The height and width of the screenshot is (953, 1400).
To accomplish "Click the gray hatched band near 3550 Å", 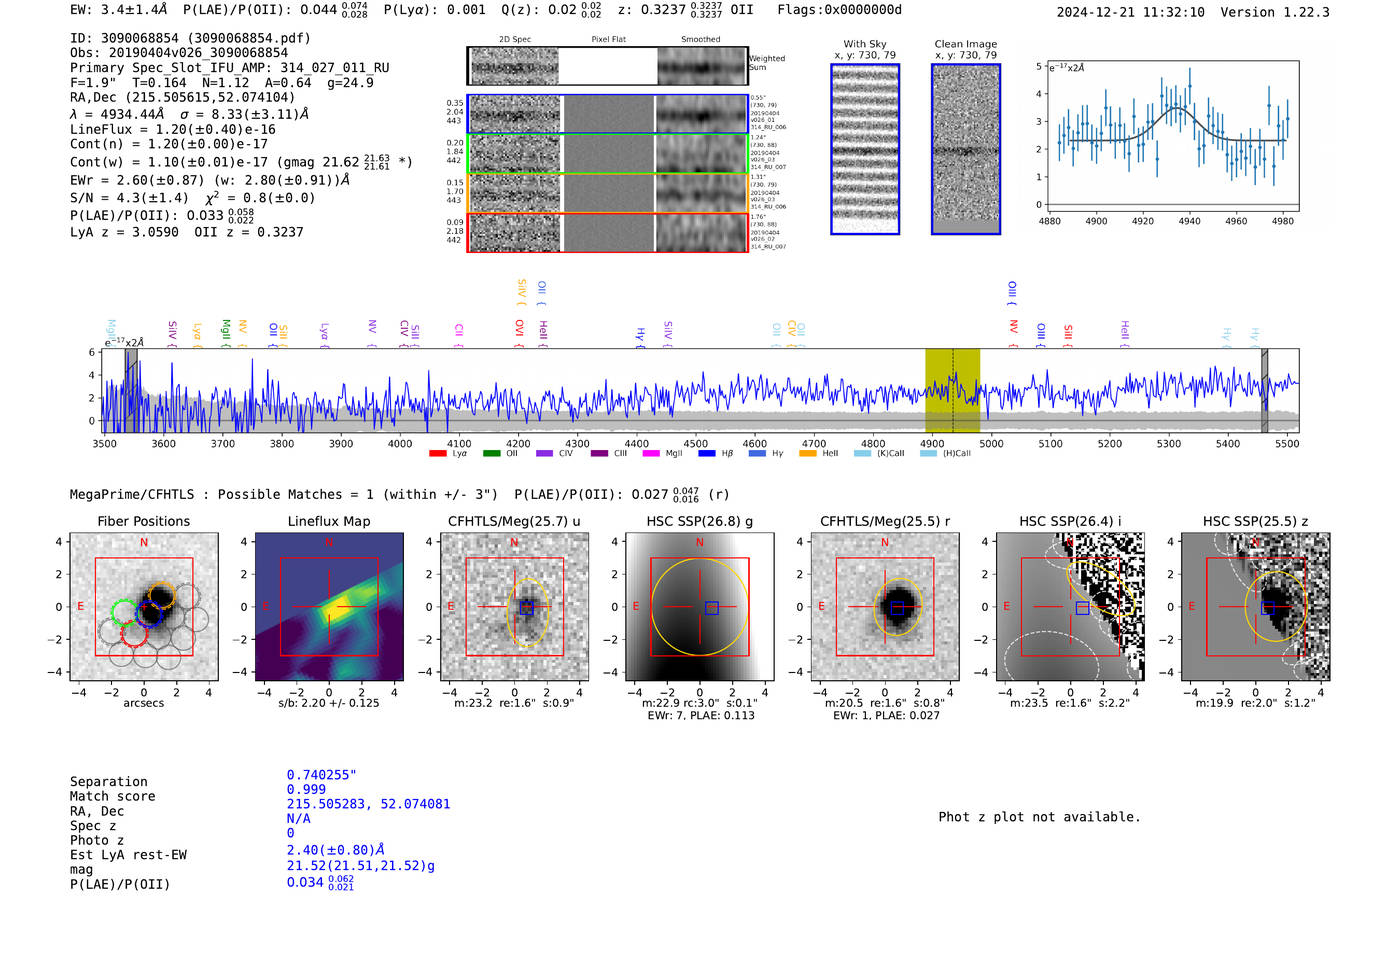I will point(131,391).
